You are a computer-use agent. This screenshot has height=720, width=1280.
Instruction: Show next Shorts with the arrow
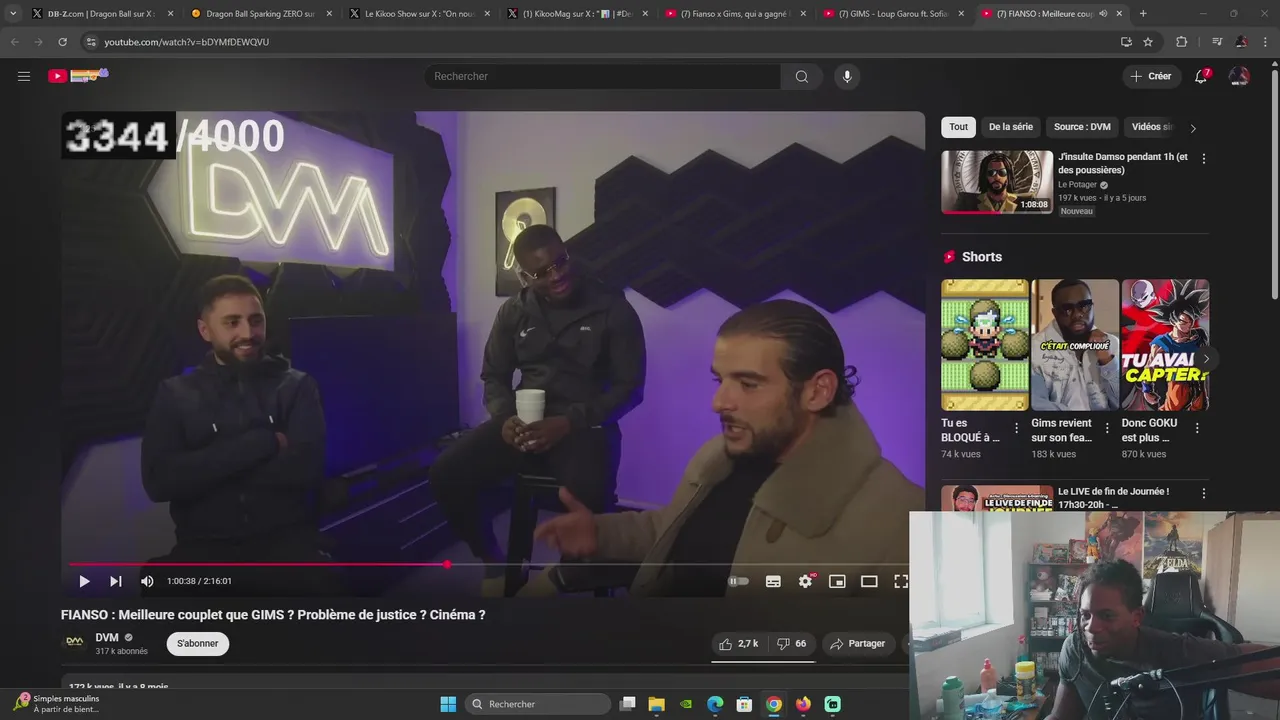pyautogui.click(x=1206, y=359)
